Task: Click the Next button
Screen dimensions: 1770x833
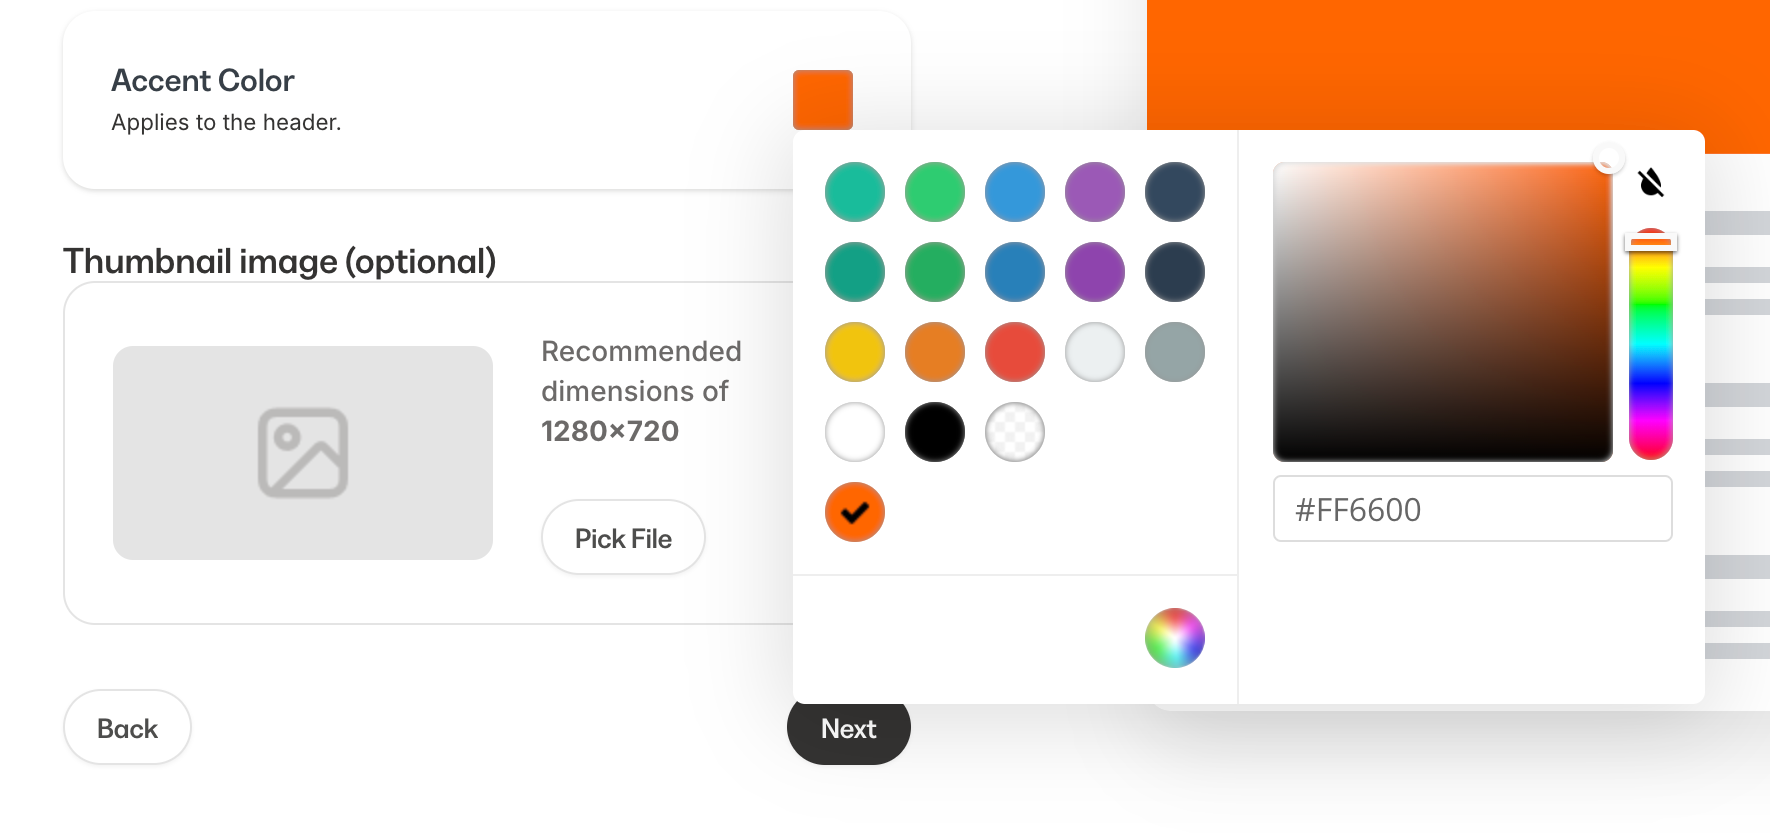Action: click(x=848, y=729)
